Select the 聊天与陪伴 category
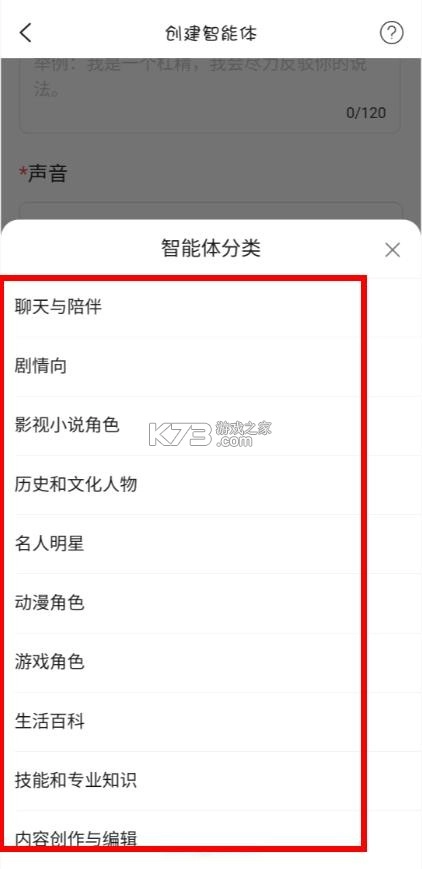Image resolution: width=422 pixels, height=869 pixels. coord(211,307)
